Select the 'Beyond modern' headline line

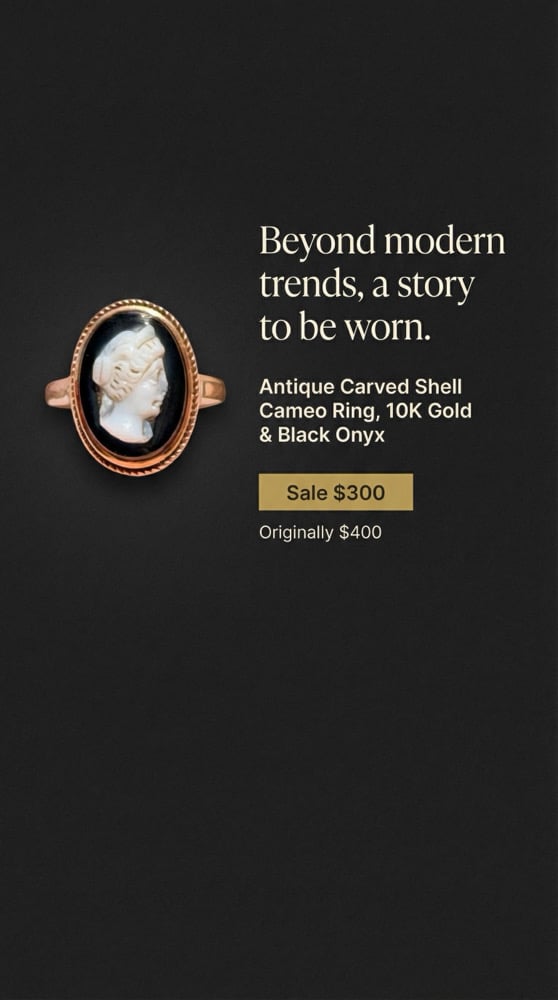click(382, 242)
